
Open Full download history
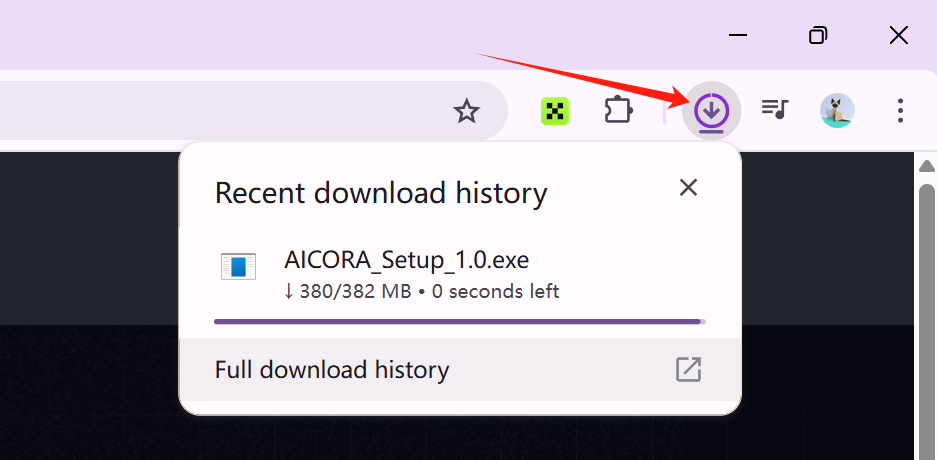[332, 370]
